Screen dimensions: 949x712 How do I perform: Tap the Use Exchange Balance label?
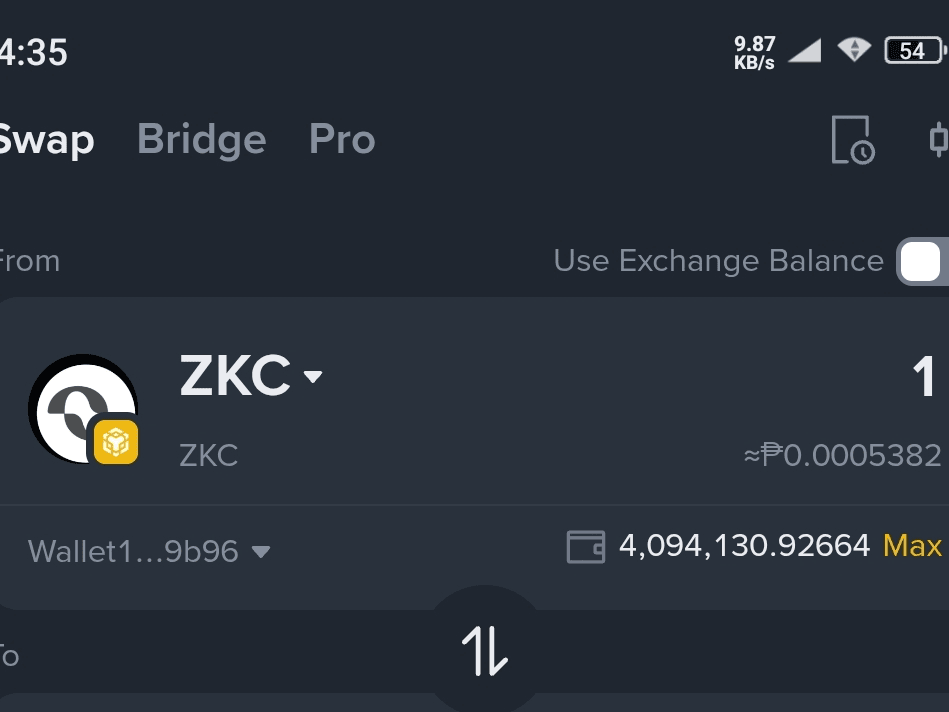tap(718, 261)
